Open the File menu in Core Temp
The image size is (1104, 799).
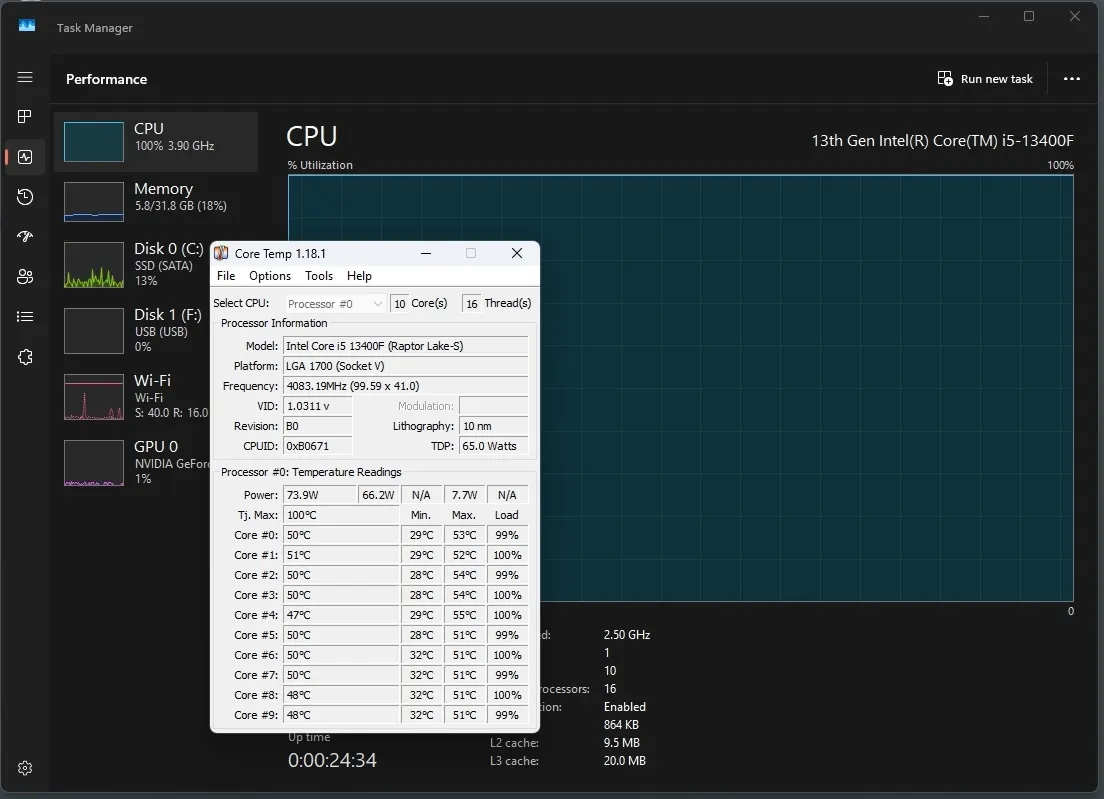click(226, 276)
